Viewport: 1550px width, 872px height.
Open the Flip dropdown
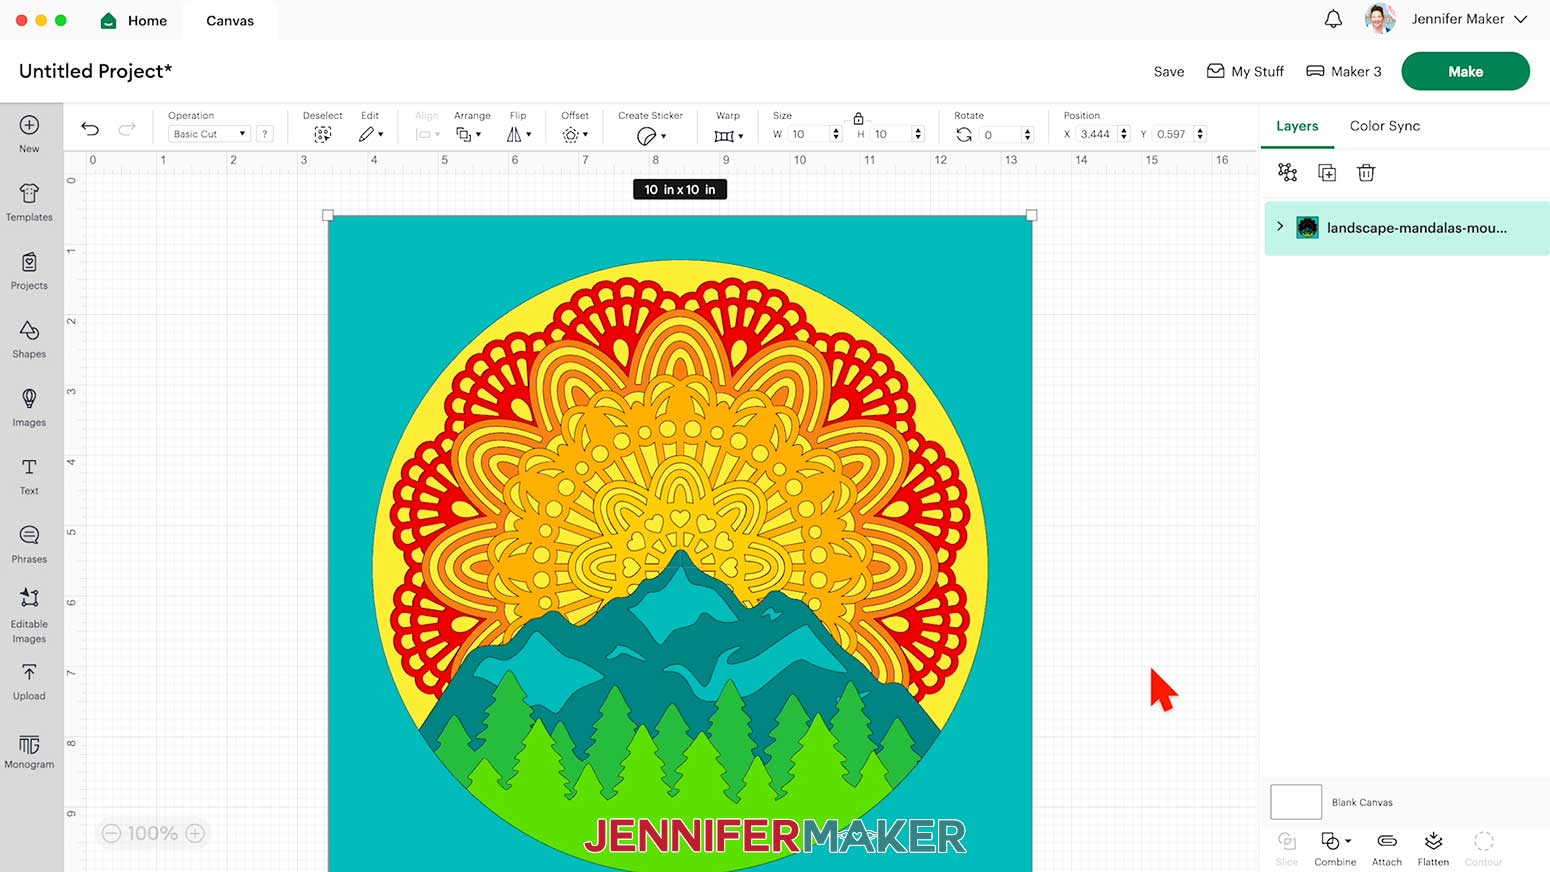[x=518, y=134]
